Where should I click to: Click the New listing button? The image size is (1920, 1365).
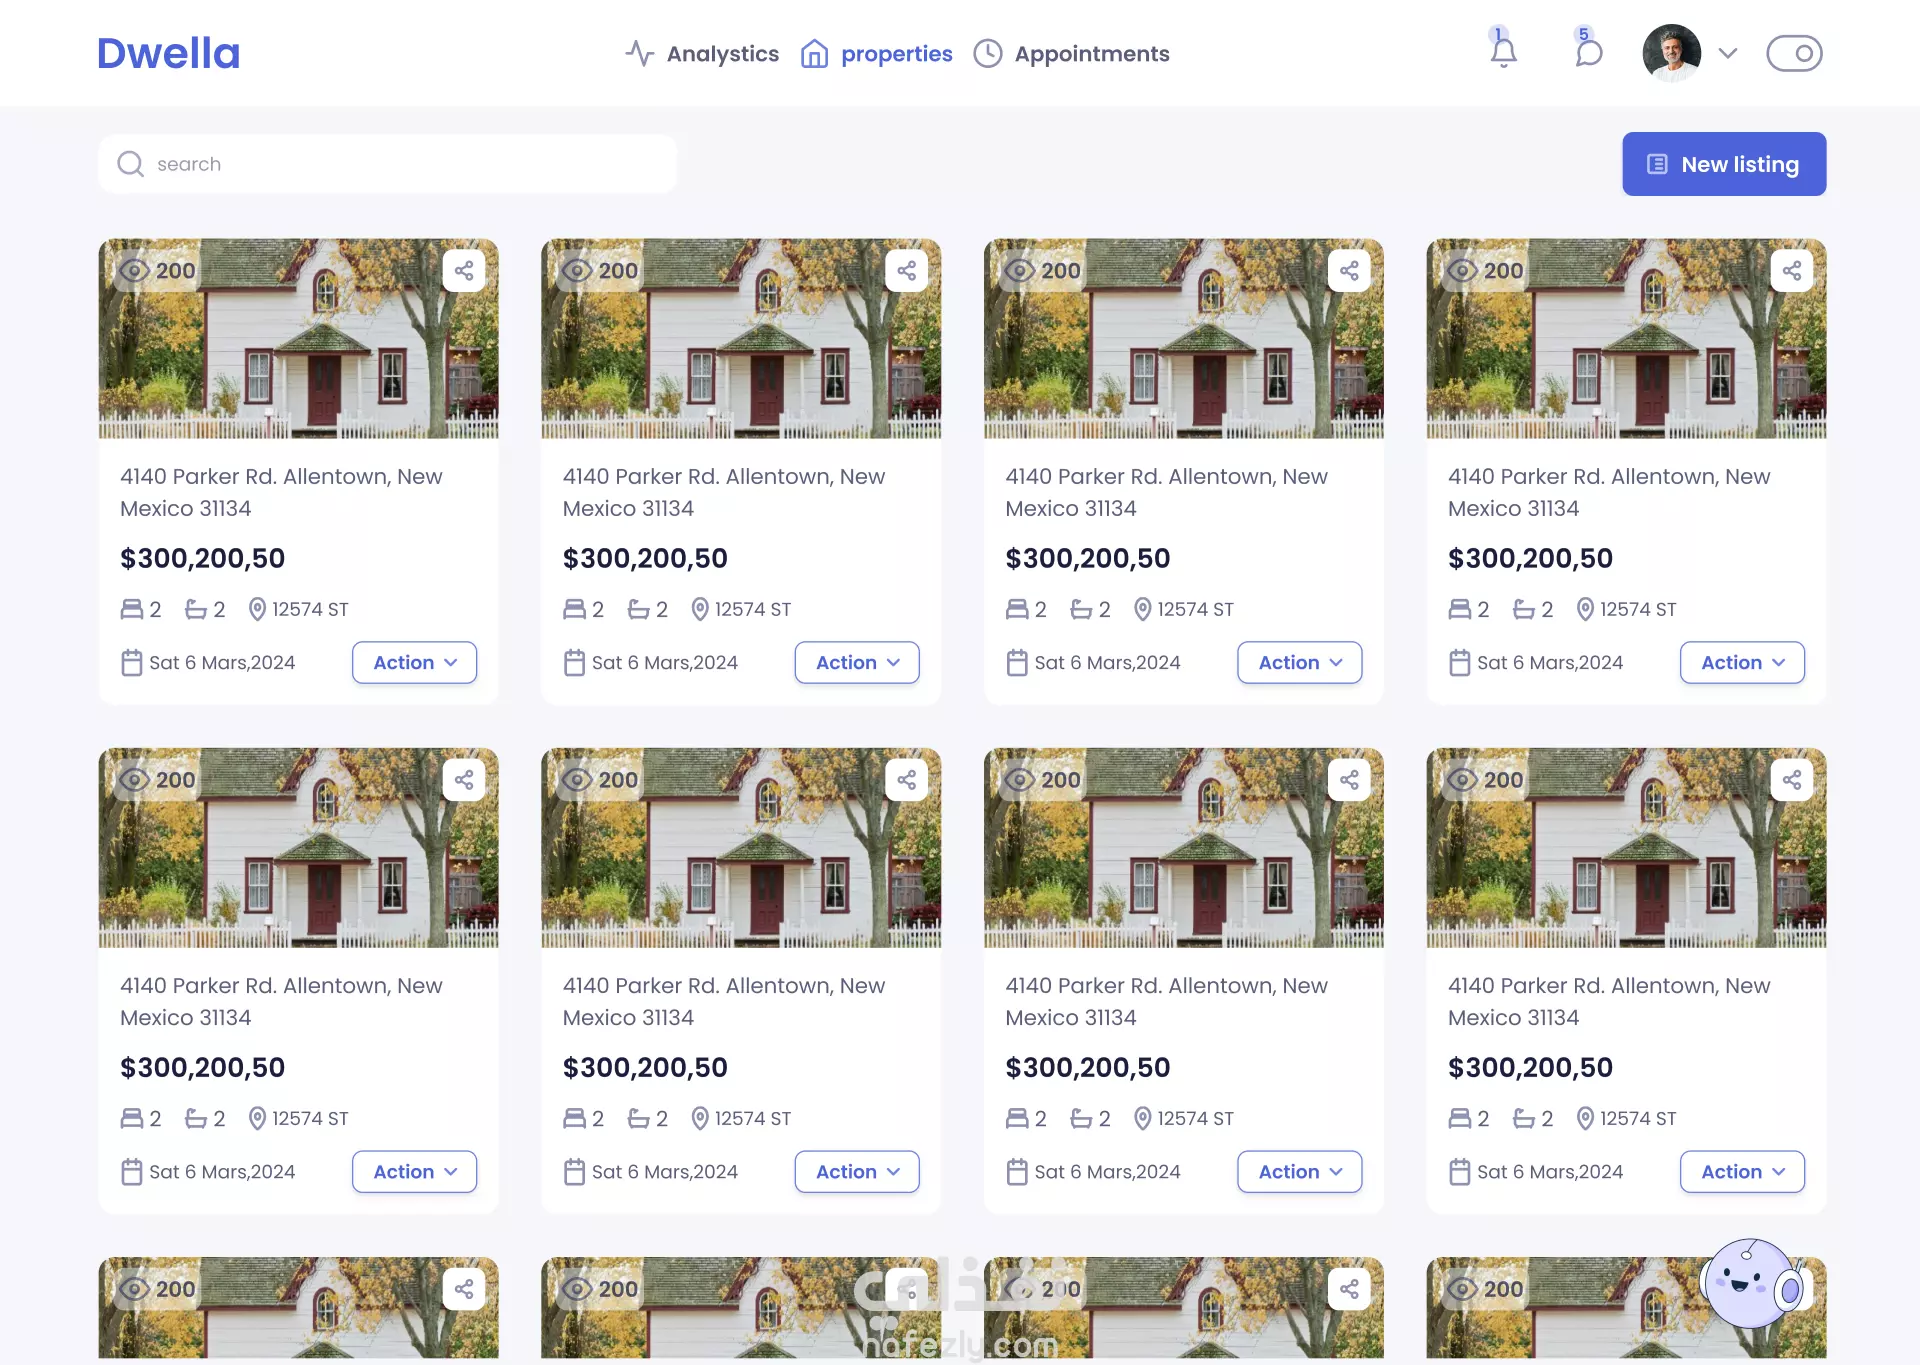pyautogui.click(x=1724, y=164)
